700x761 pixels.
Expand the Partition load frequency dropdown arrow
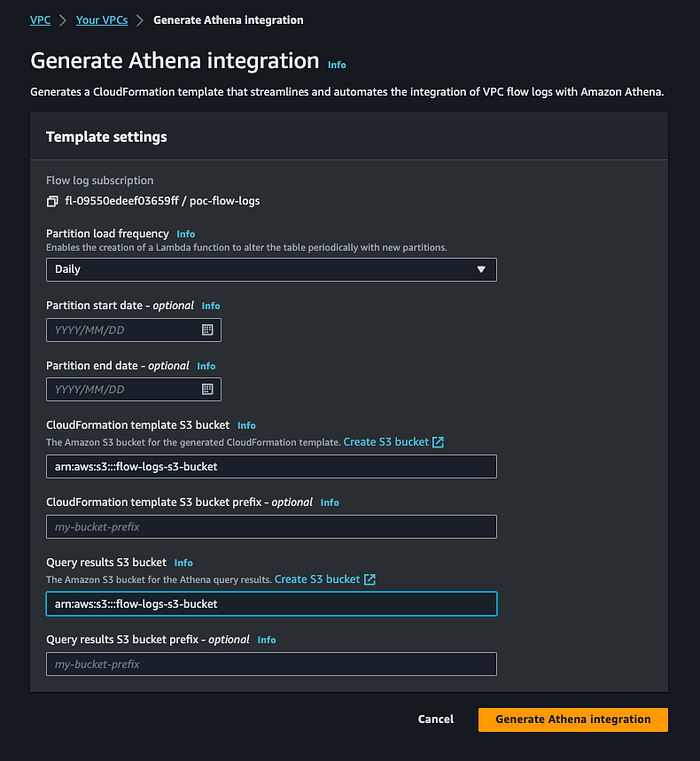(481, 269)
